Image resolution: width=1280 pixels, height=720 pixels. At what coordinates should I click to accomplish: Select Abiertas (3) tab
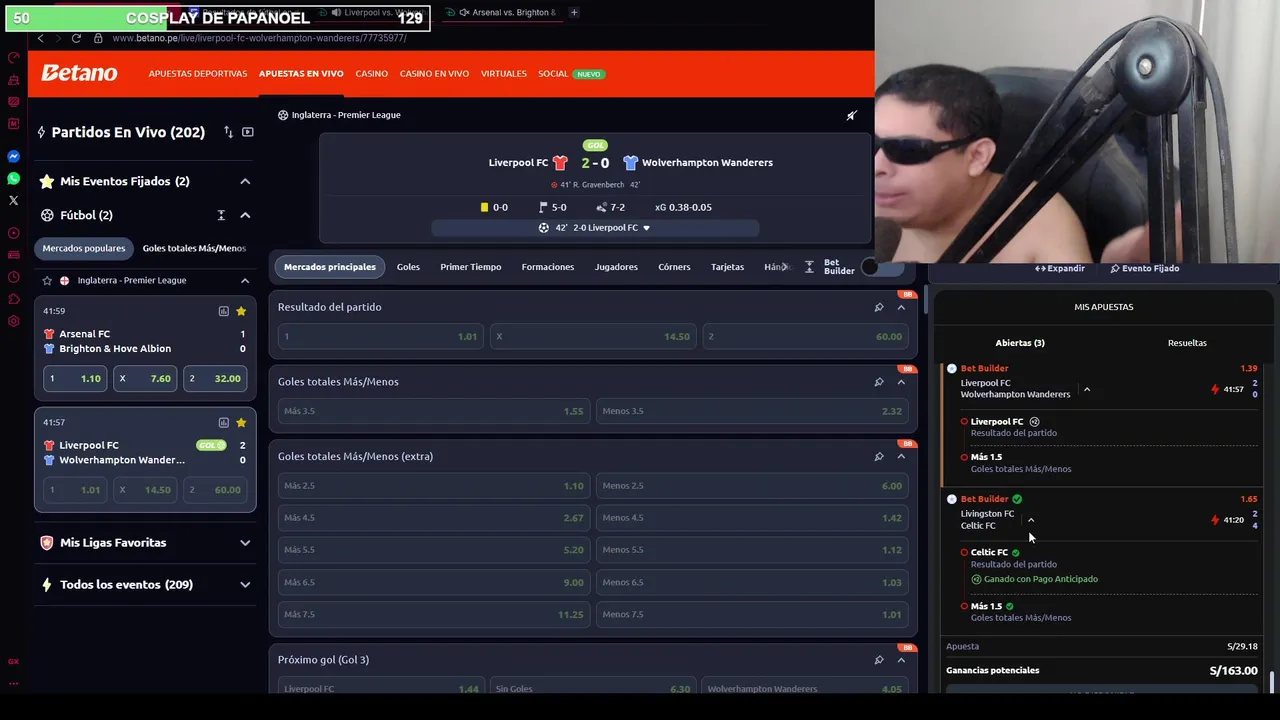pos(1020,343)
